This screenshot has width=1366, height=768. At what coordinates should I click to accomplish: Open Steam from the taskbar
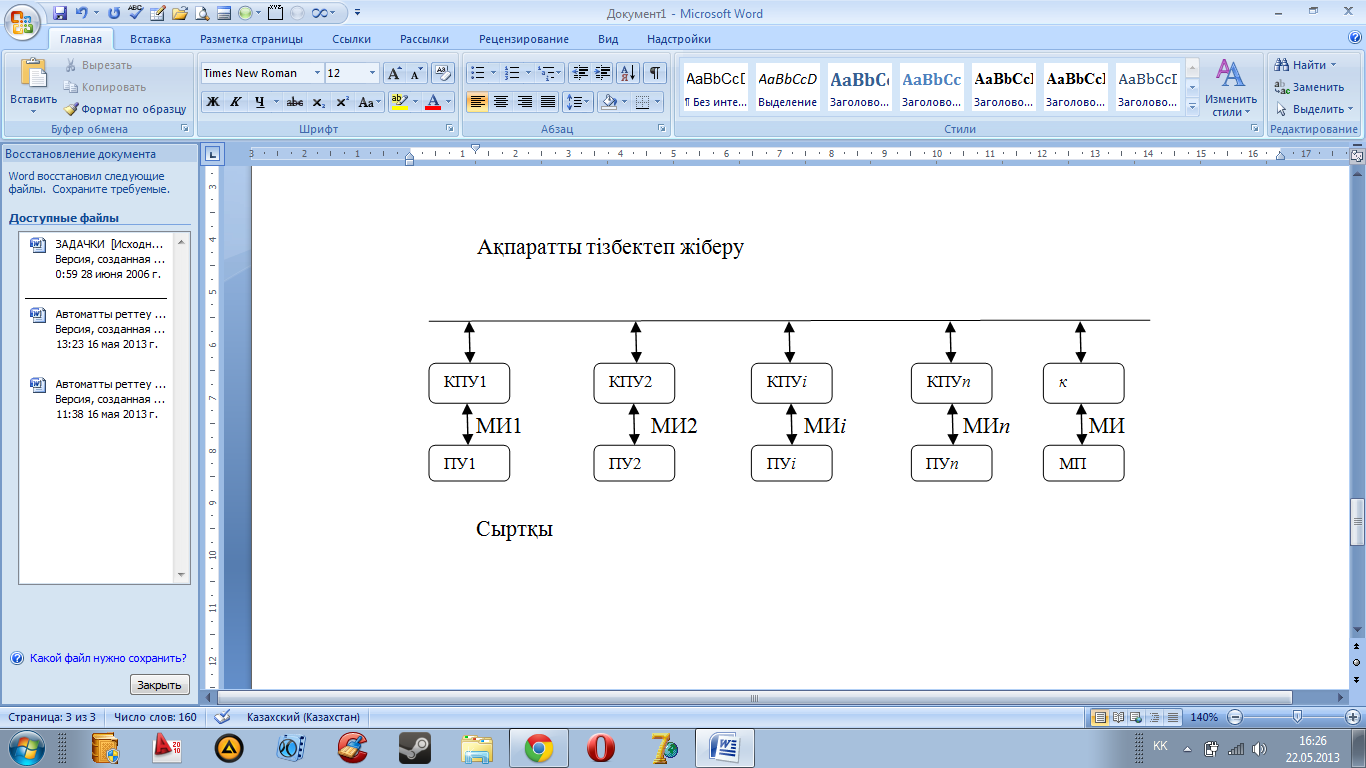tap(414, 747)
